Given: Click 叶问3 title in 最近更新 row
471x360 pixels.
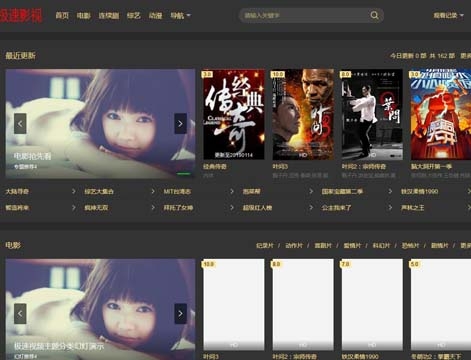Looking at the screenshot, I should pos(280,166).
